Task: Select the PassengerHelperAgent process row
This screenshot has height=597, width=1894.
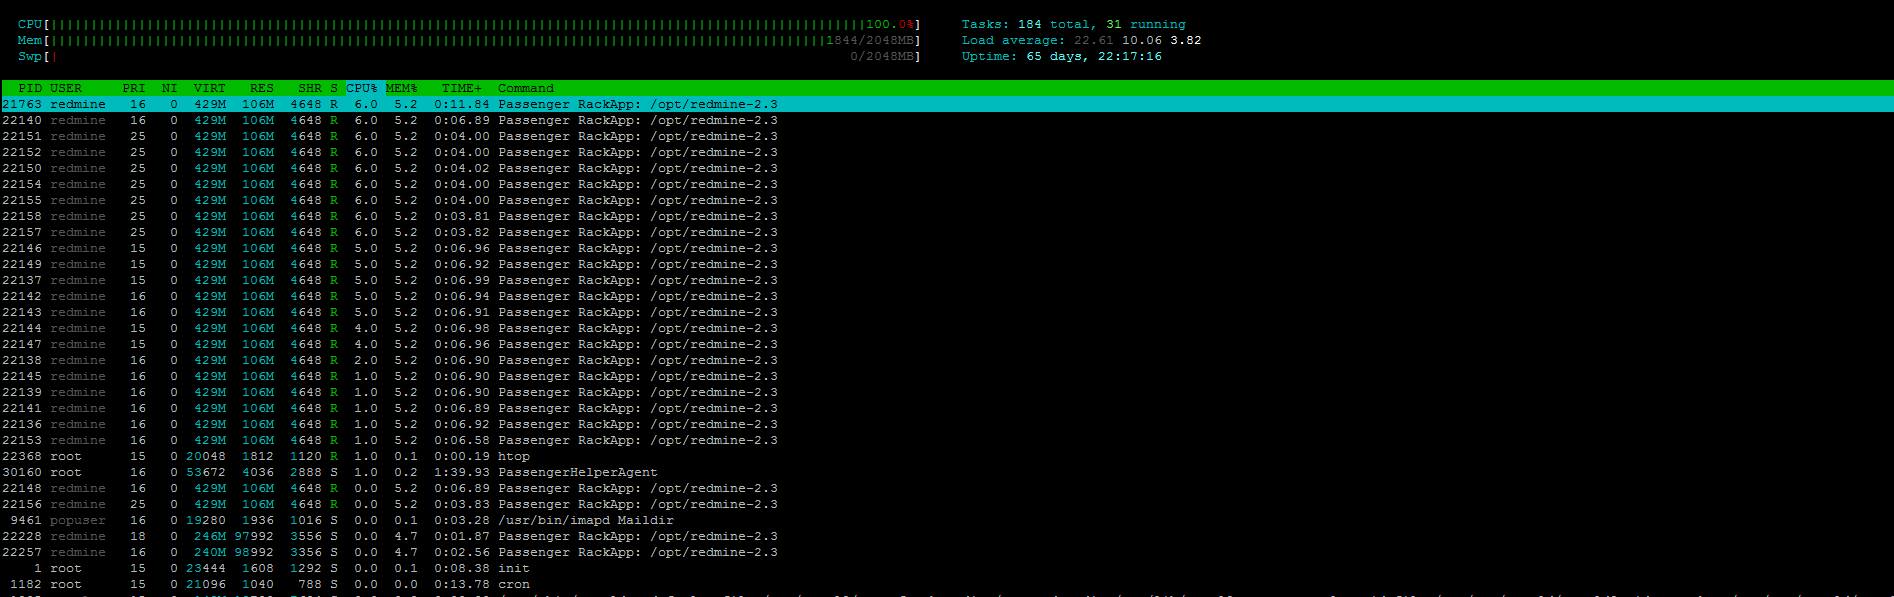Action: pos(947,472)
